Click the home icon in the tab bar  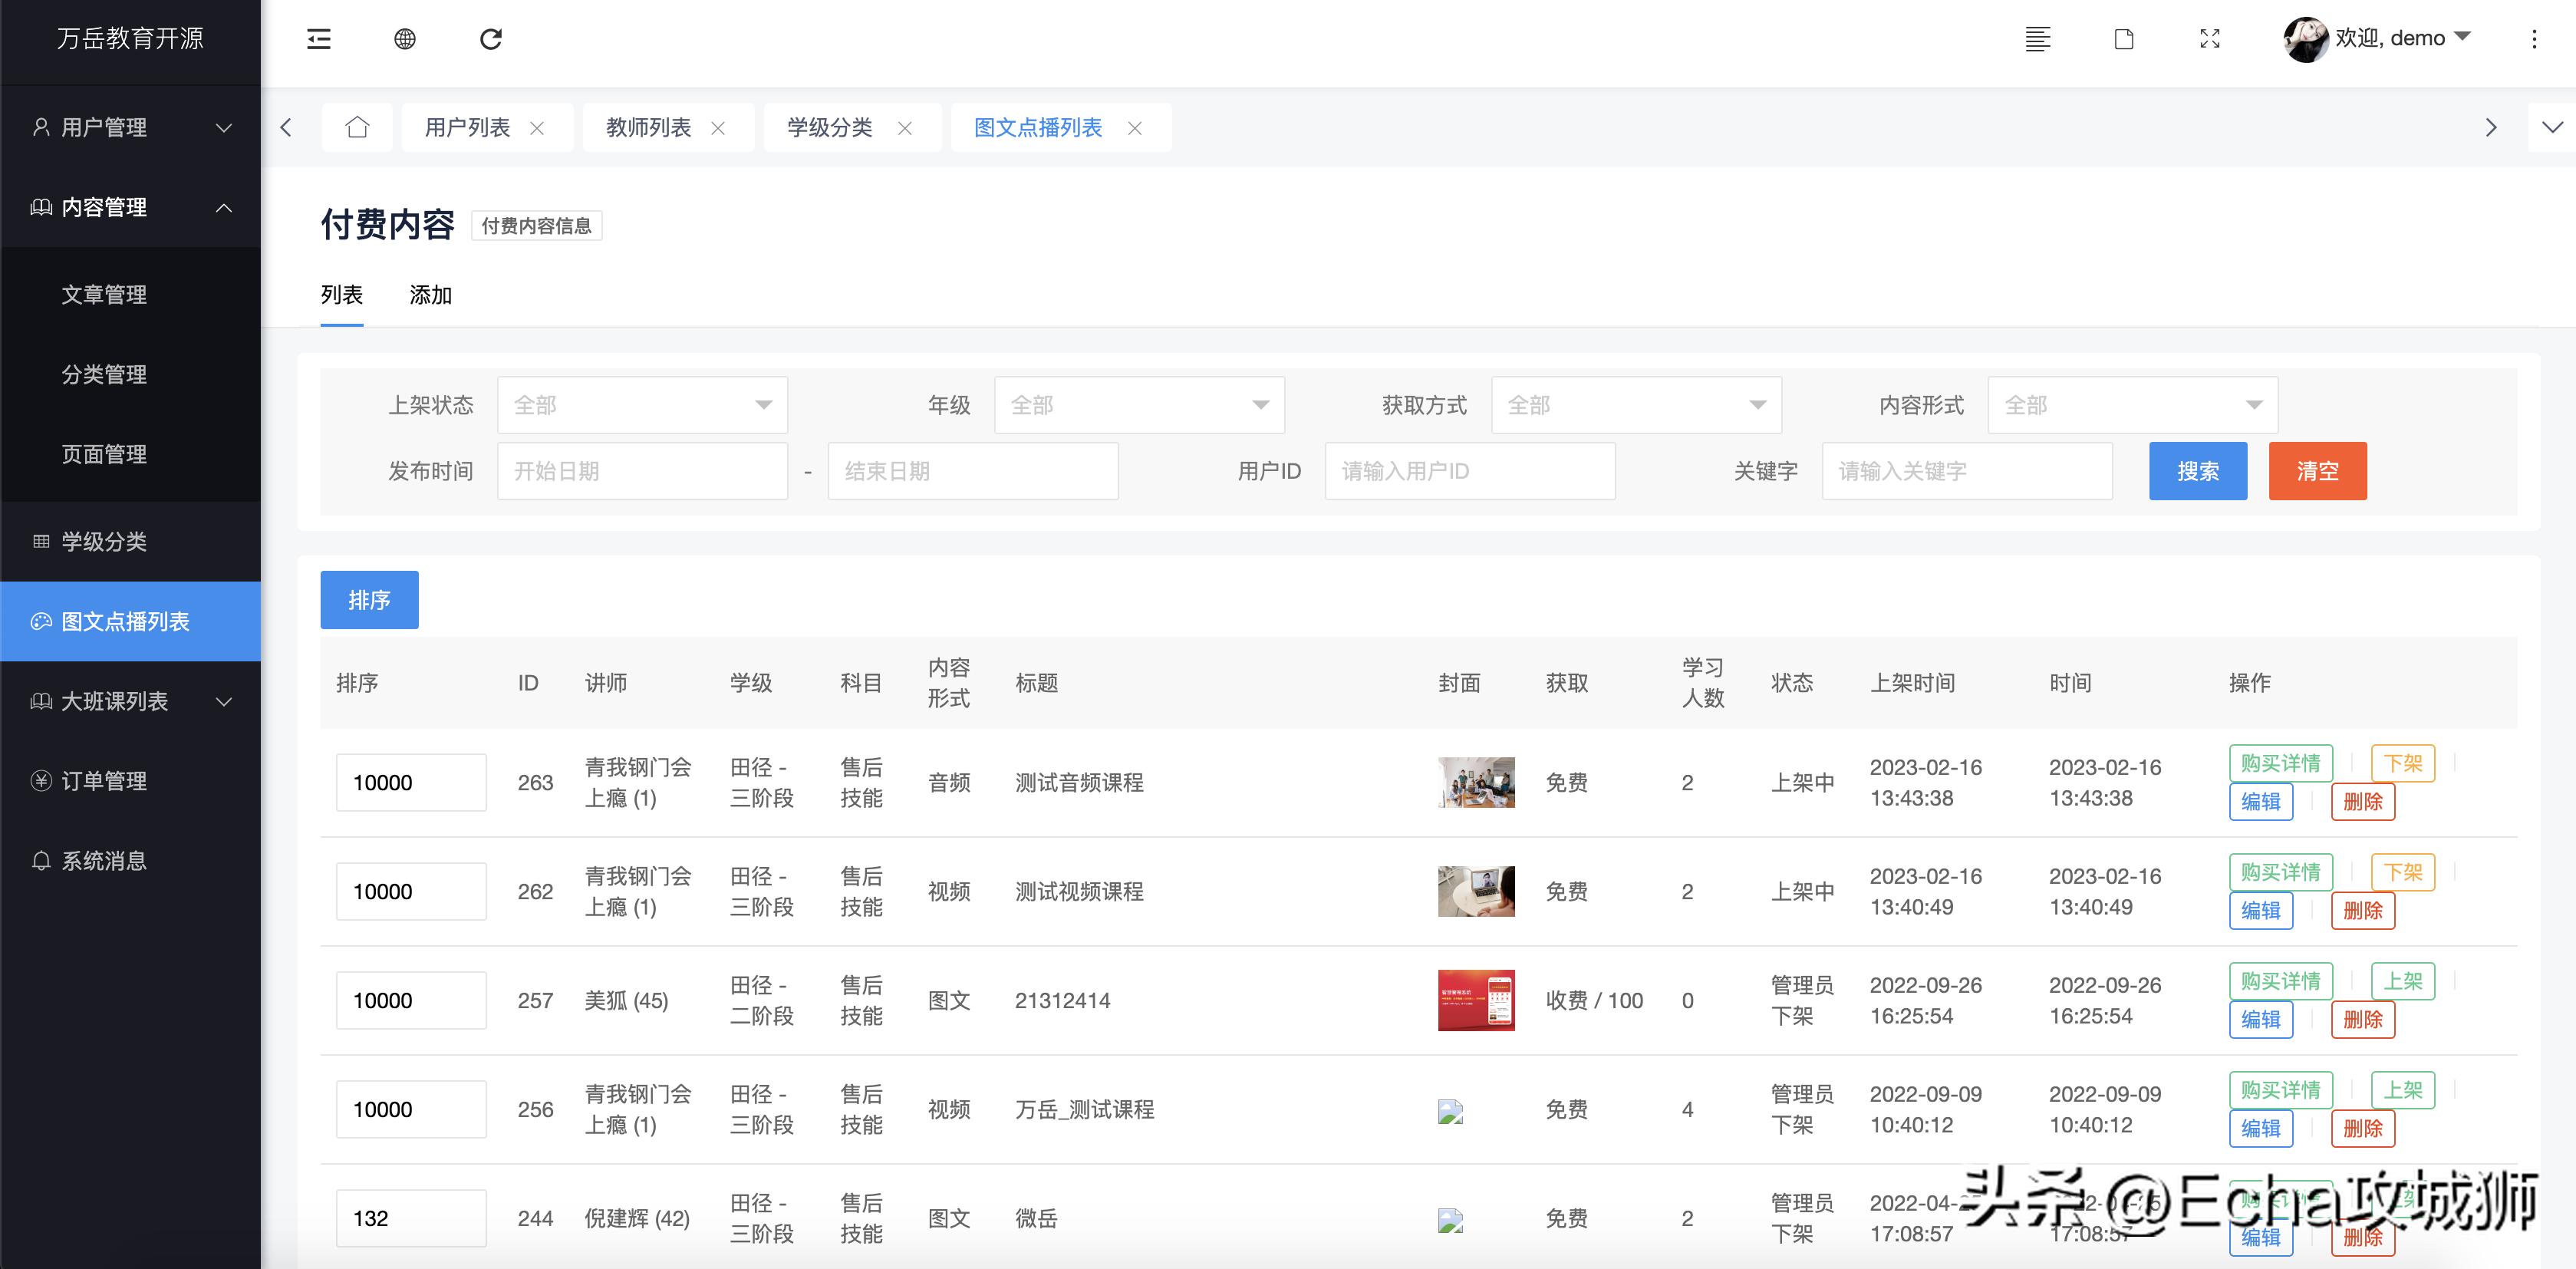[357, 127]
